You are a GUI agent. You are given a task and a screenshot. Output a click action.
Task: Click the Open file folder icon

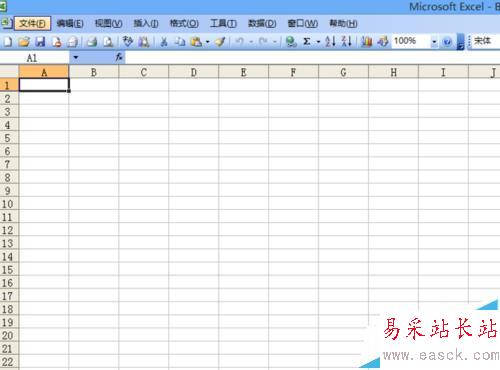pyautogui.click(x=24, y=42)
